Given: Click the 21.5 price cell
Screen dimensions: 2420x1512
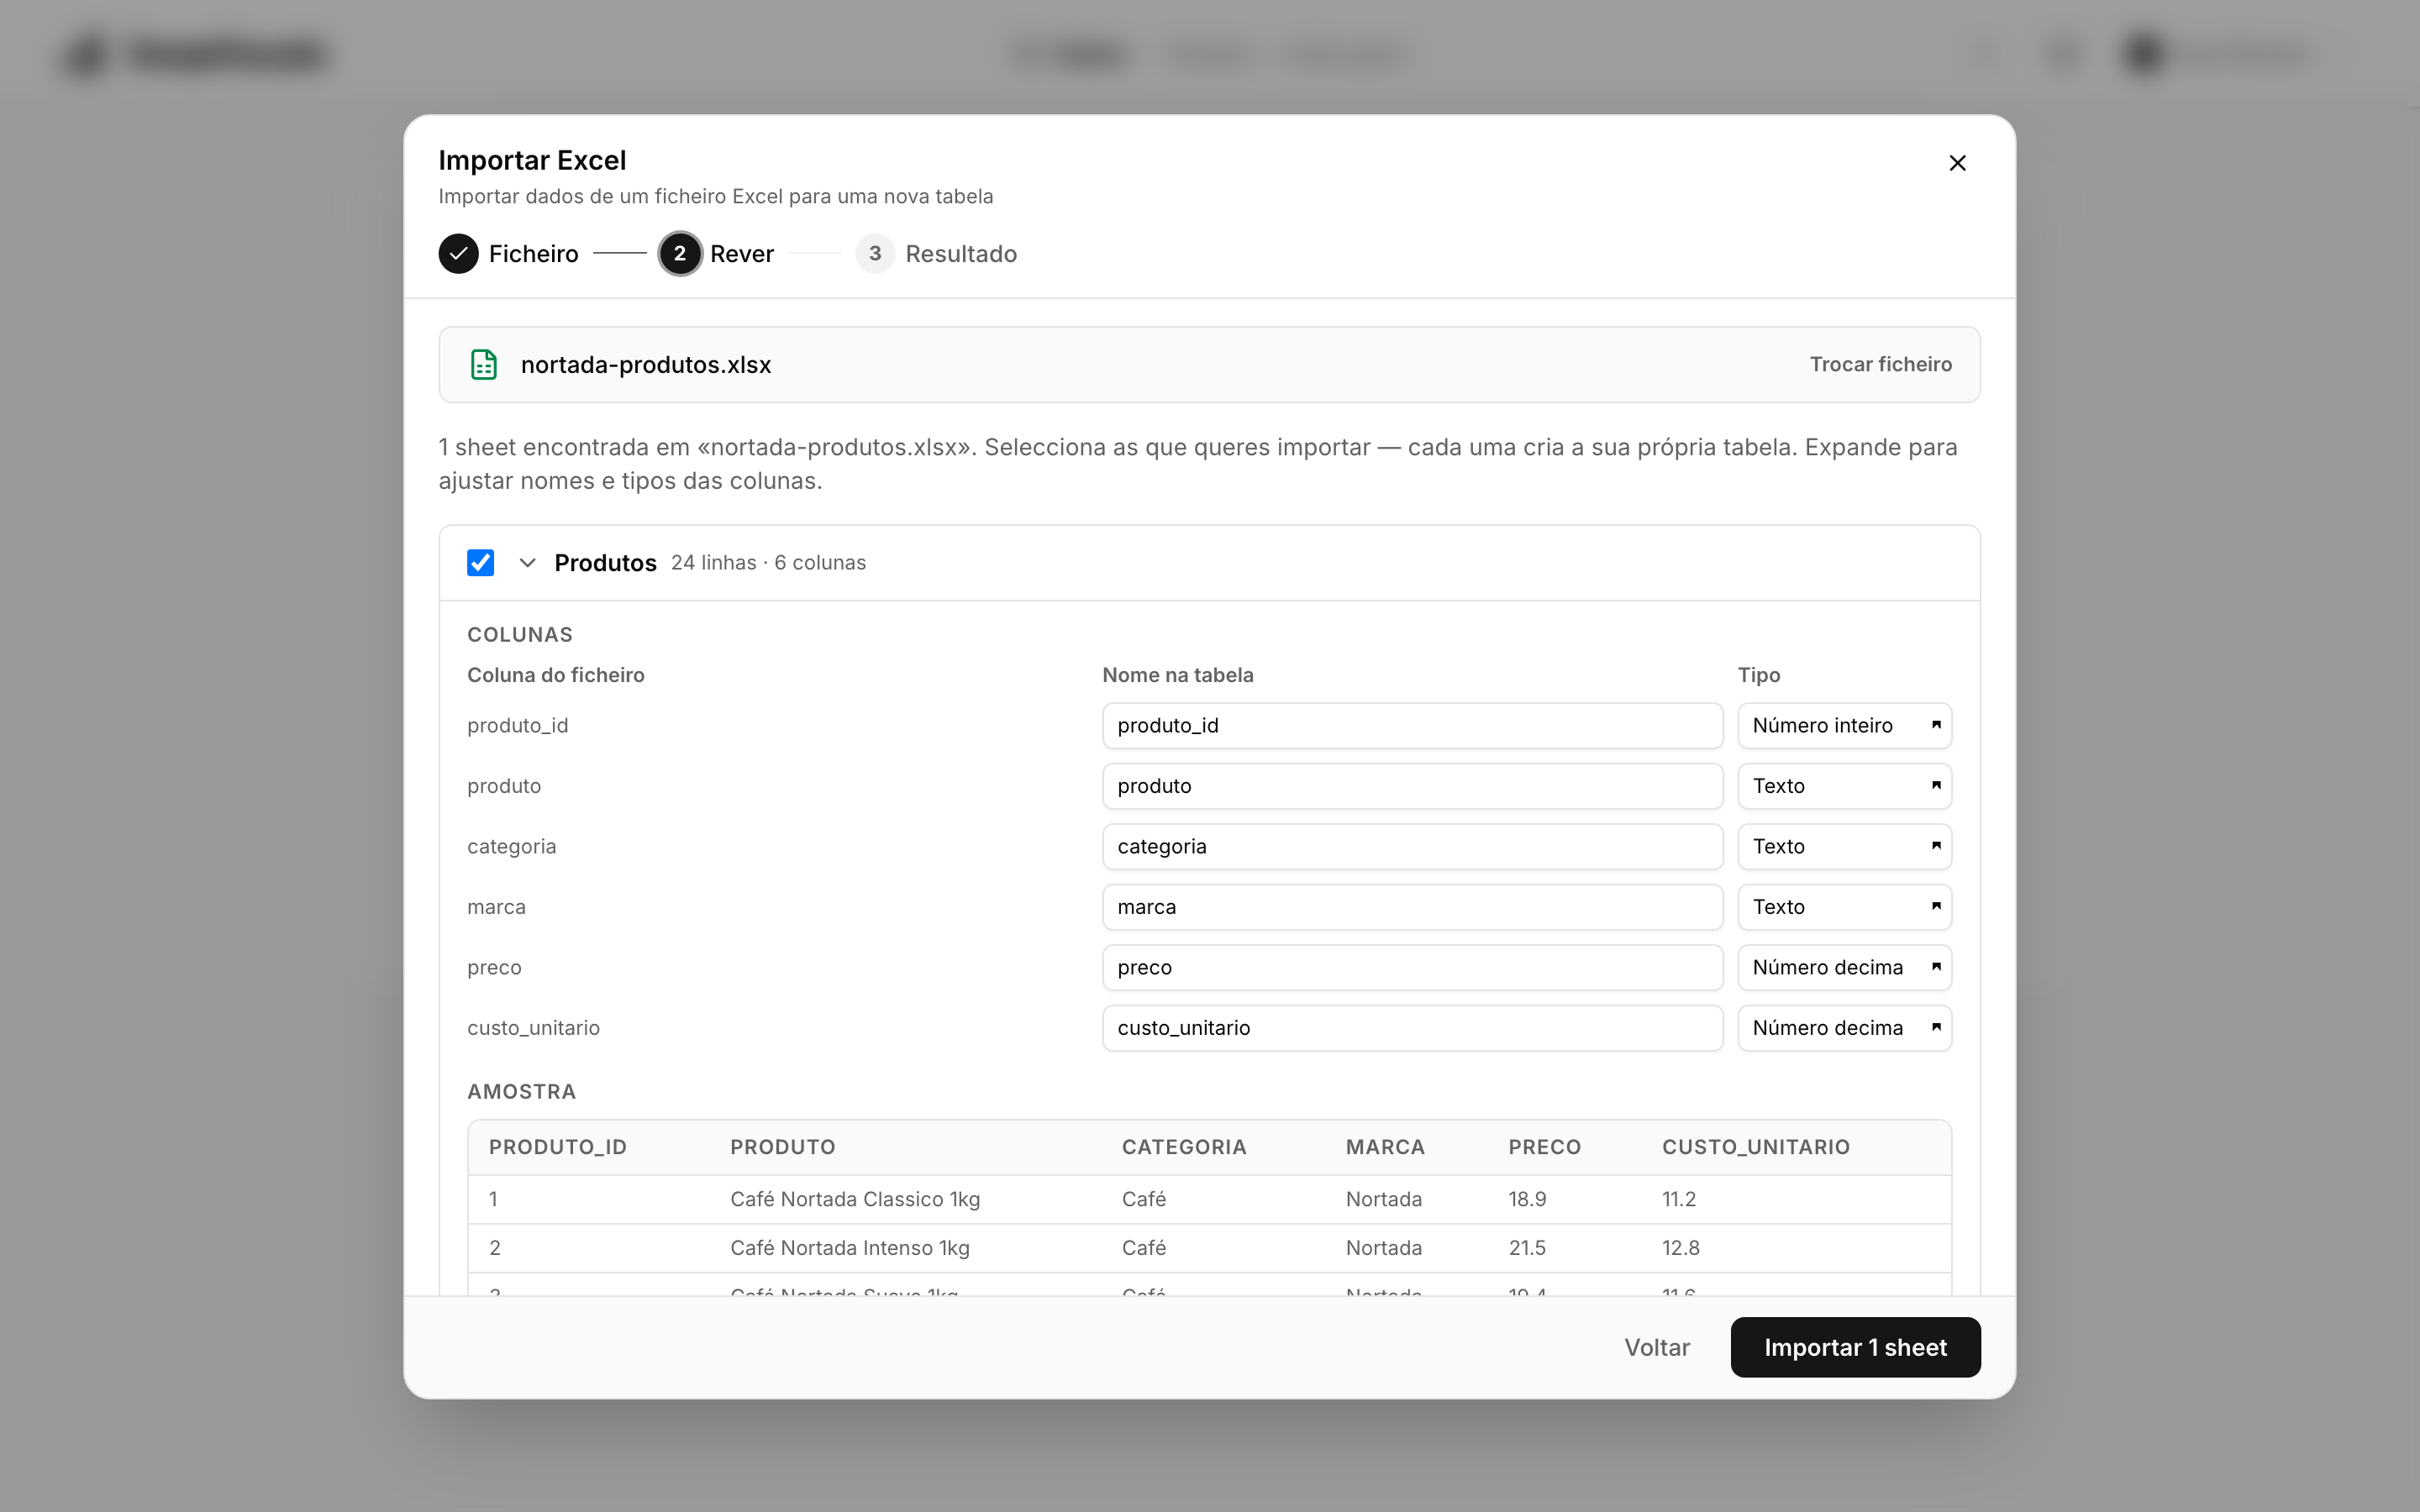Looking at the screenshot, I should click(1527, 1249).
